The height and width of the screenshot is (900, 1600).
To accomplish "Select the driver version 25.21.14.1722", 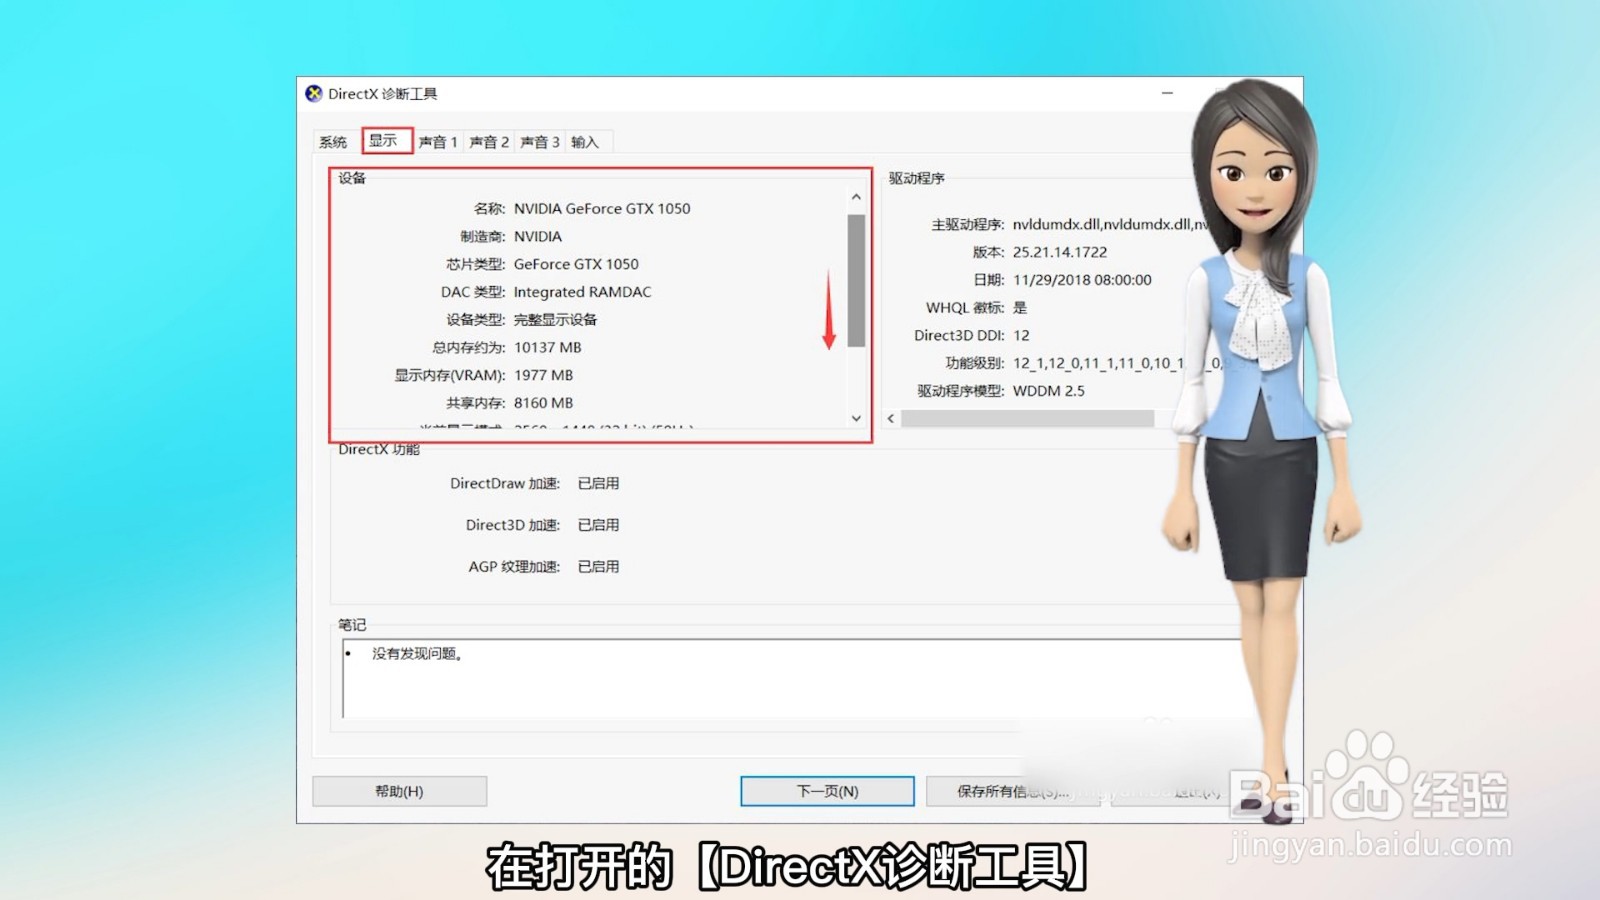I will pos(1060,252).
